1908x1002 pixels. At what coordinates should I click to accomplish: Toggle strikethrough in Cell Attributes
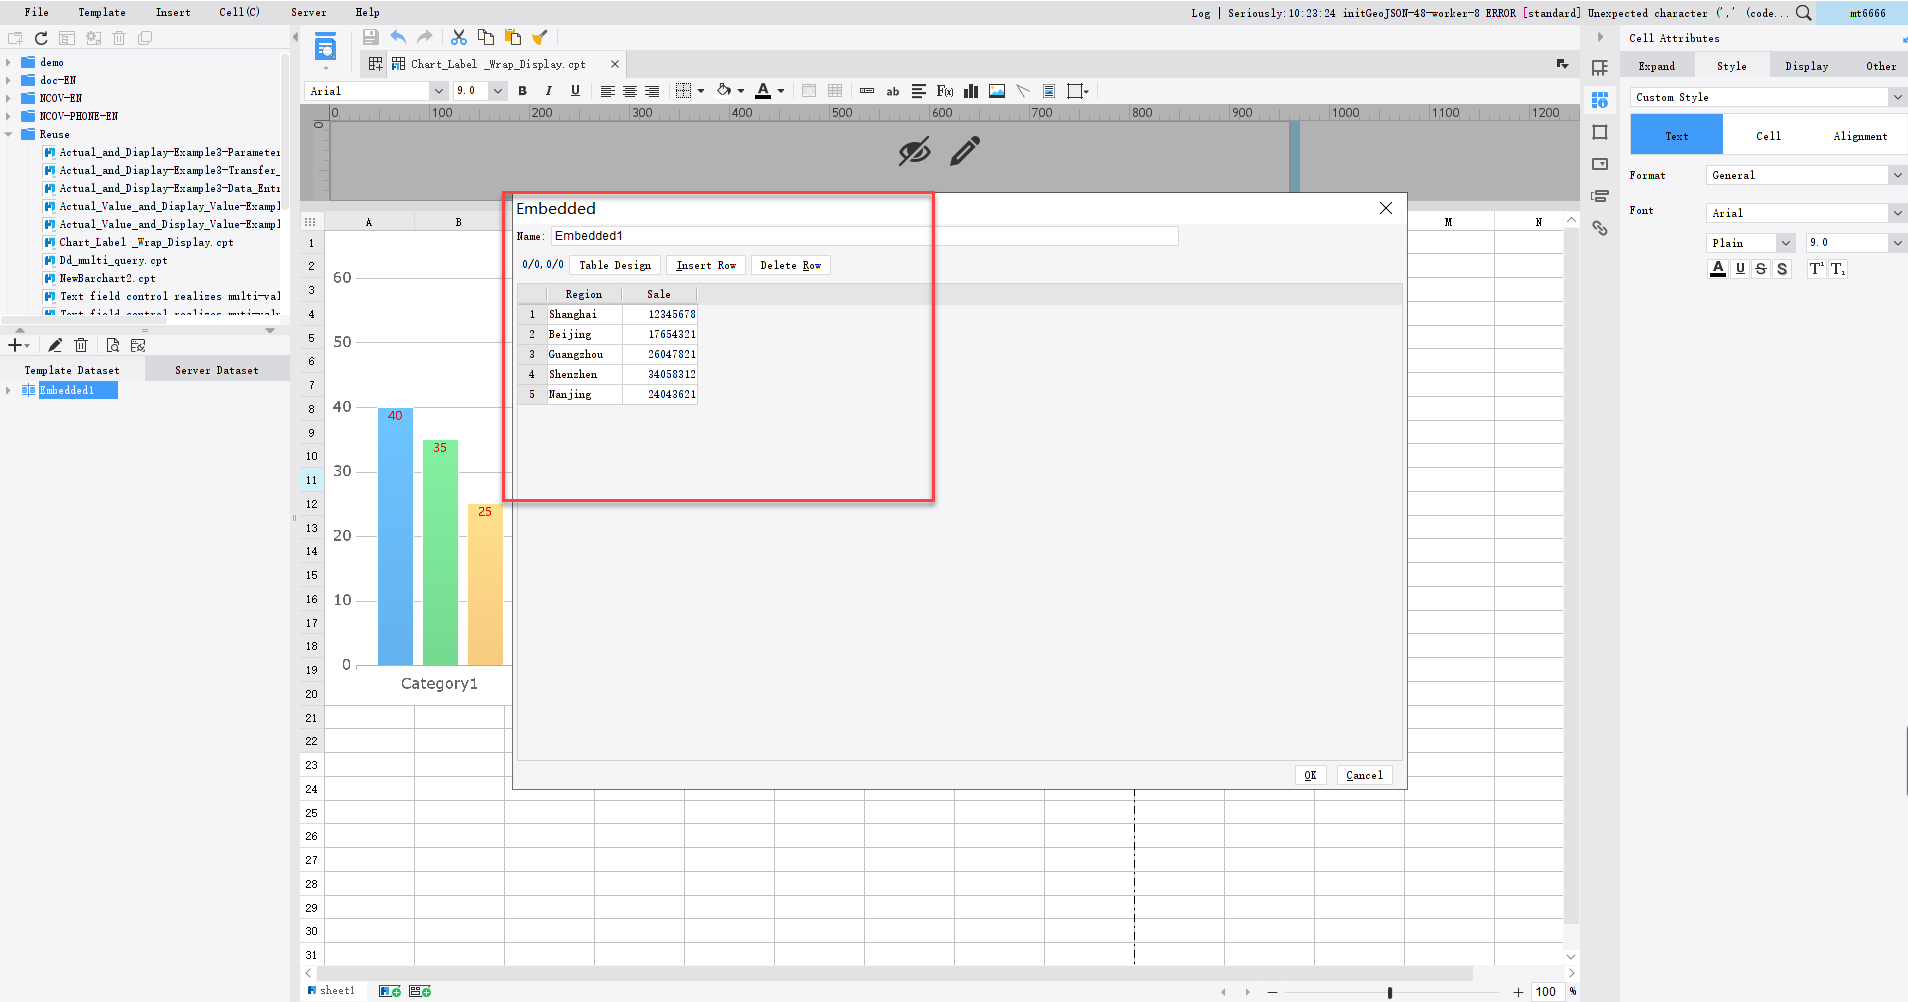tap(1761, 269)
